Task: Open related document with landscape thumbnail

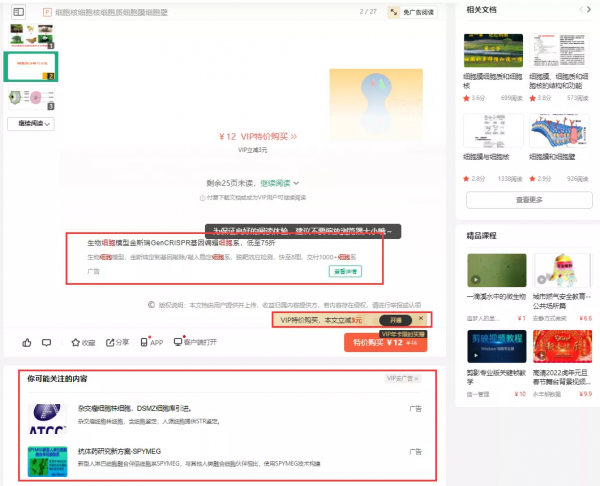Action: [493, 50]
